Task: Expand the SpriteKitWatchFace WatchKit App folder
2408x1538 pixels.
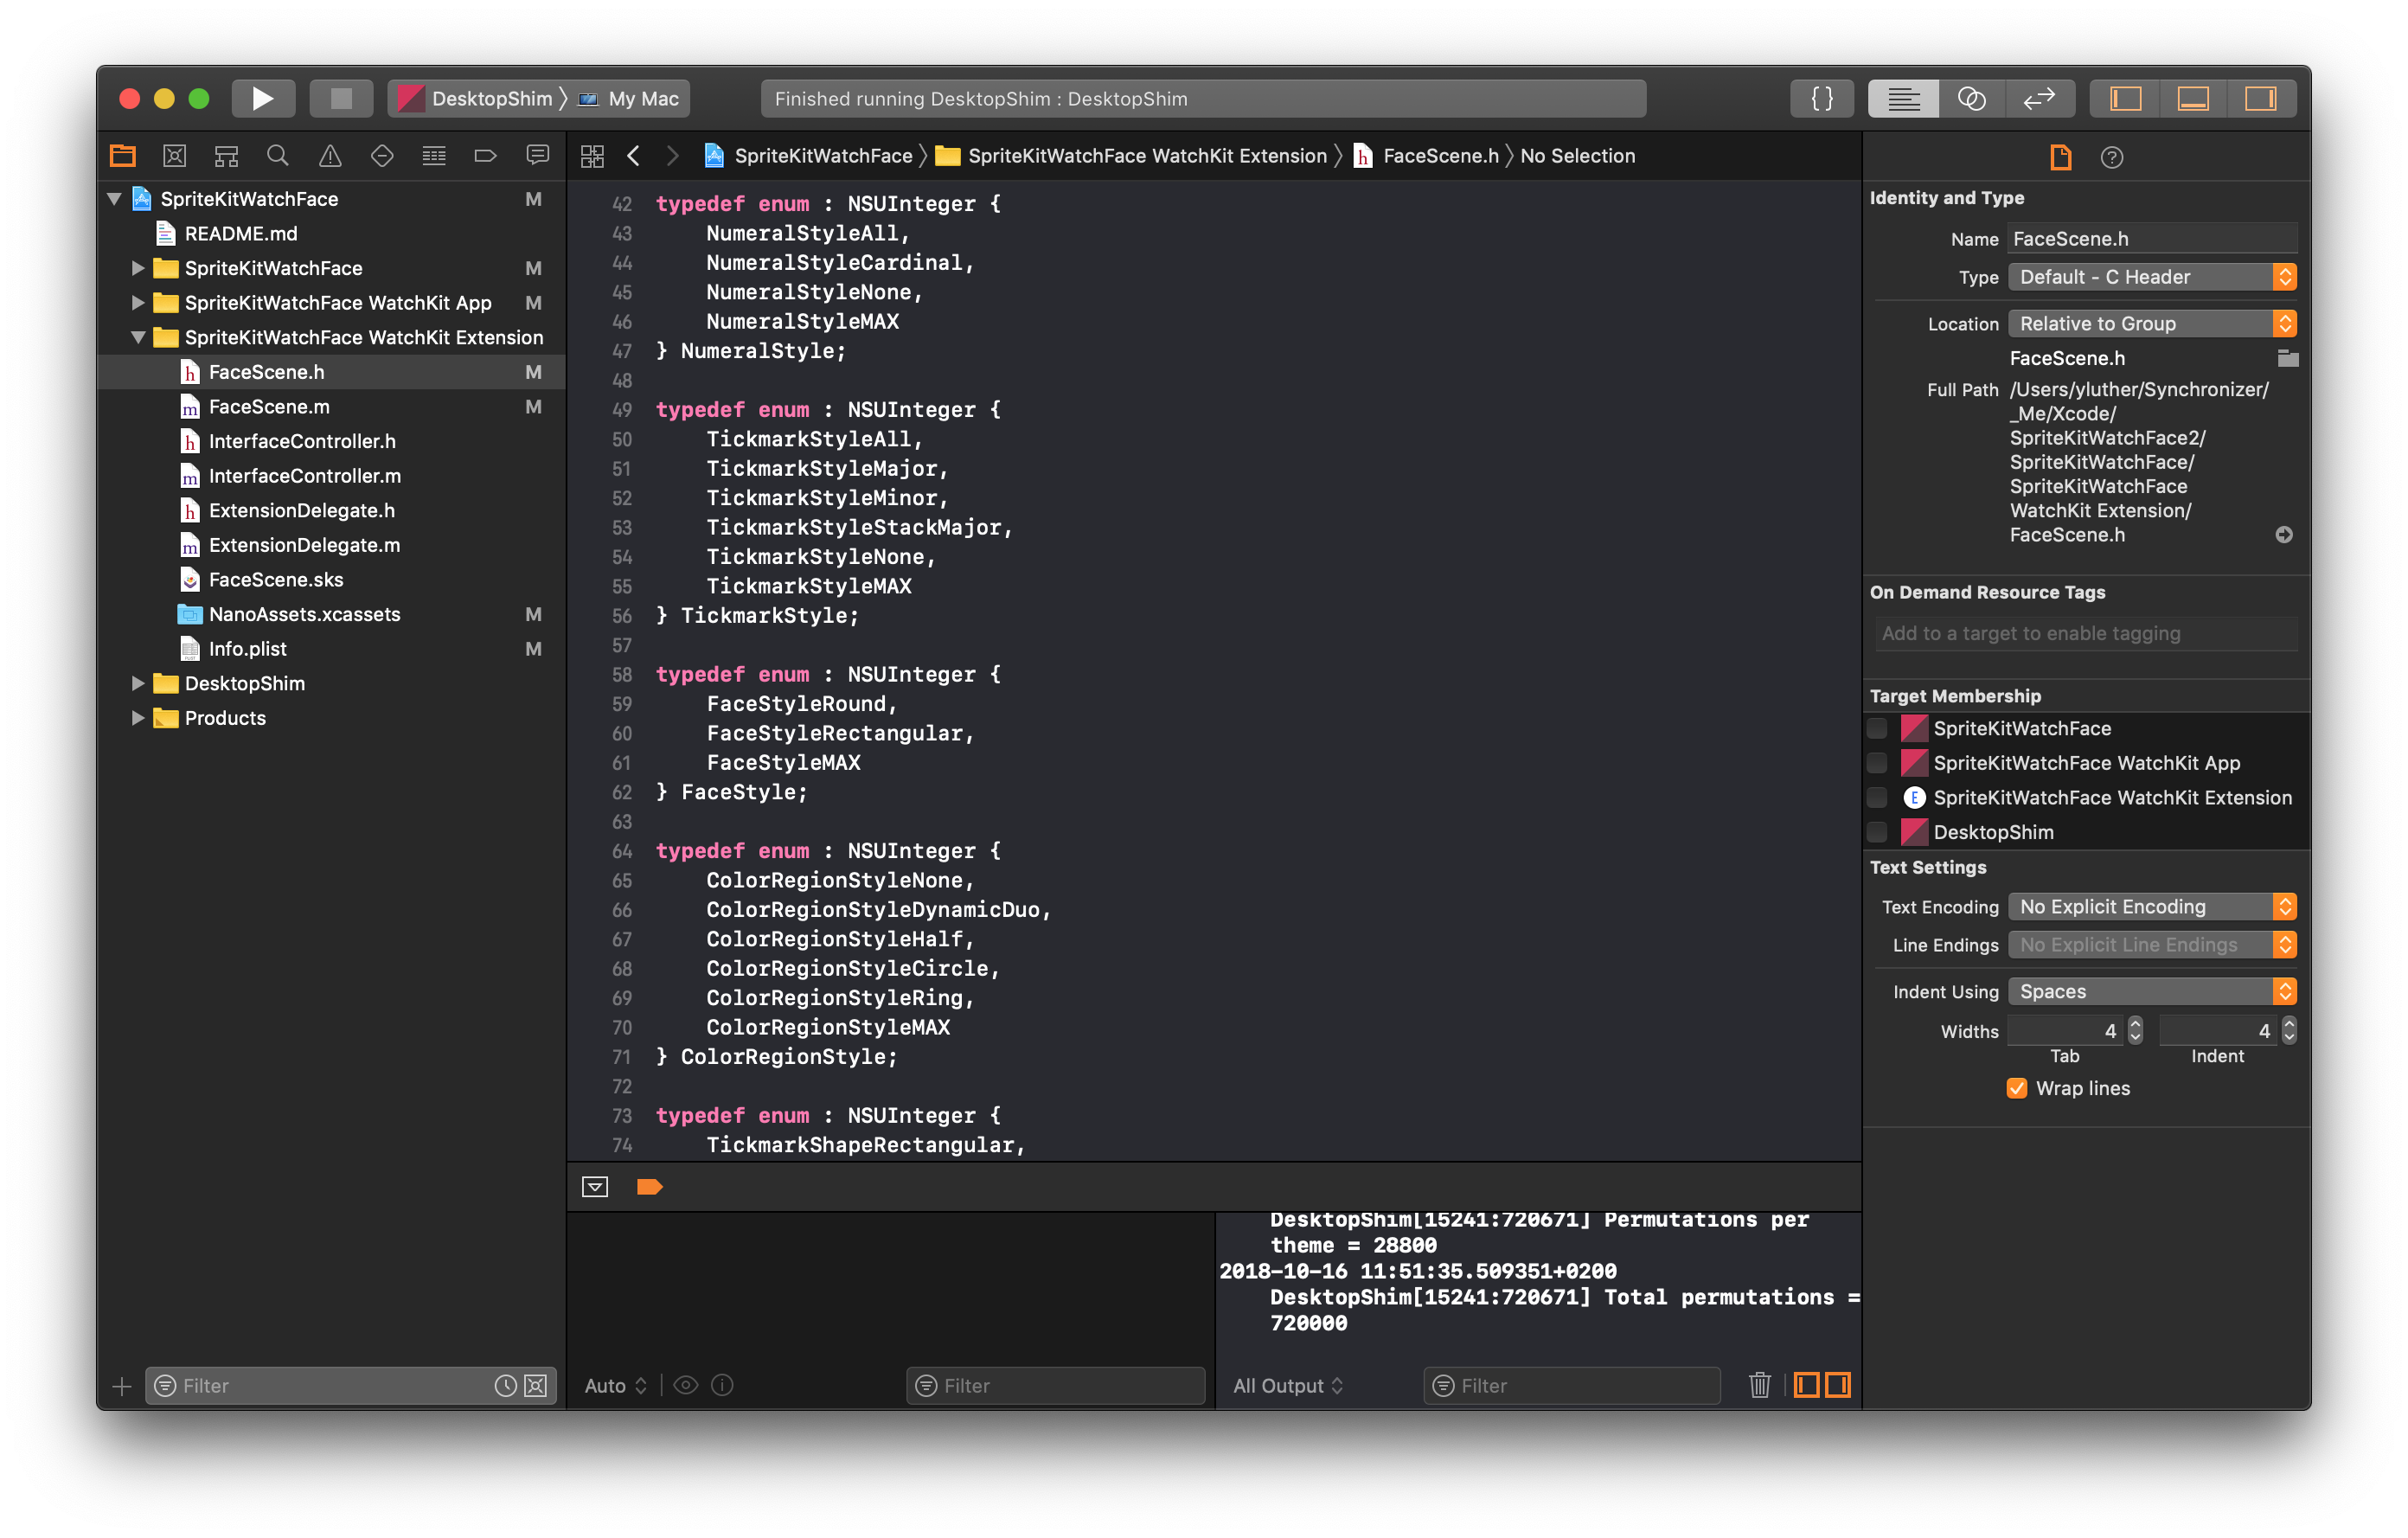Action: pyautogui.click(x=138, y=303)
